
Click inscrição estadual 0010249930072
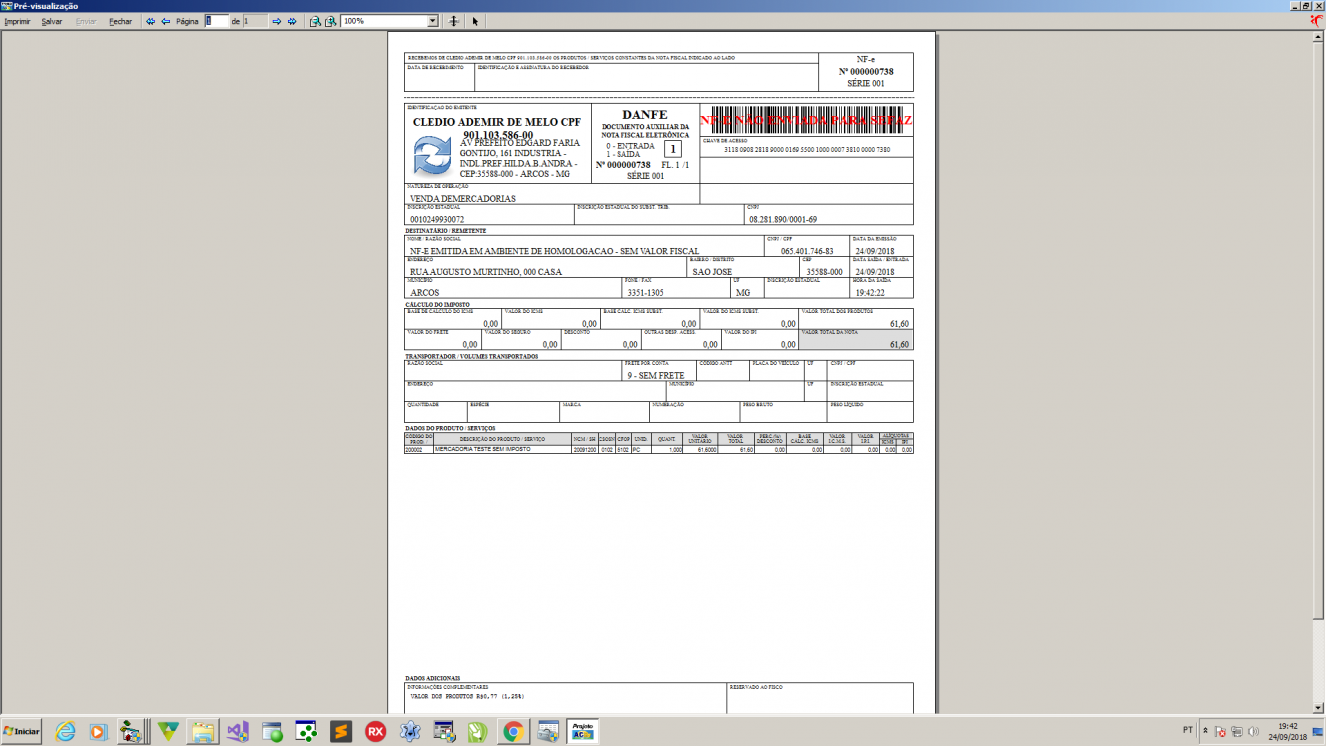[x=437, y=218]
